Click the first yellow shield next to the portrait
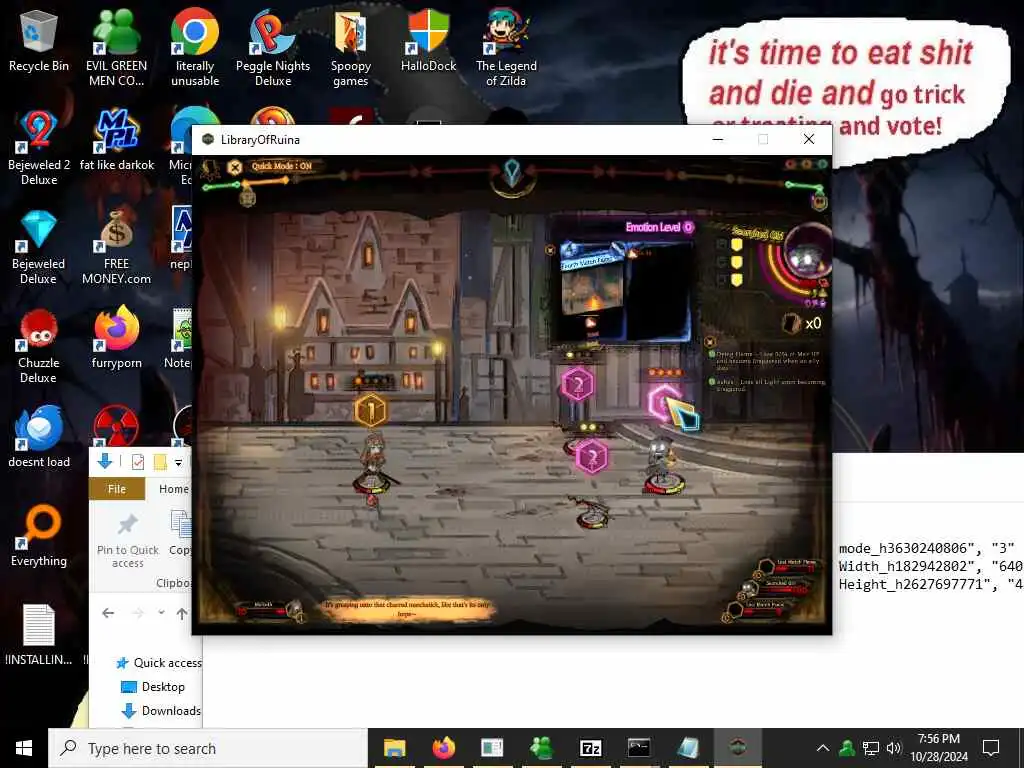 coord(737,244)
